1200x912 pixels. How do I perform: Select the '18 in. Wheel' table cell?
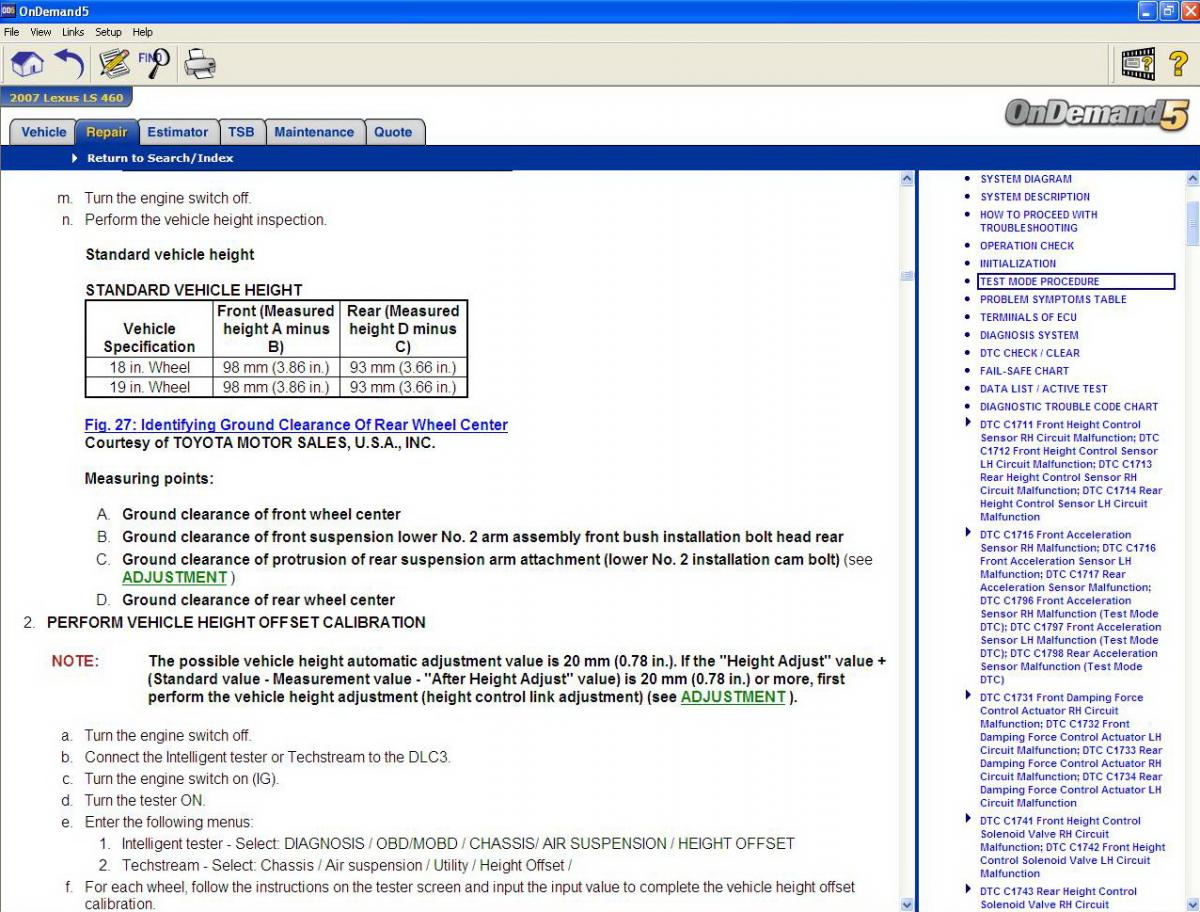click(150, 367)
